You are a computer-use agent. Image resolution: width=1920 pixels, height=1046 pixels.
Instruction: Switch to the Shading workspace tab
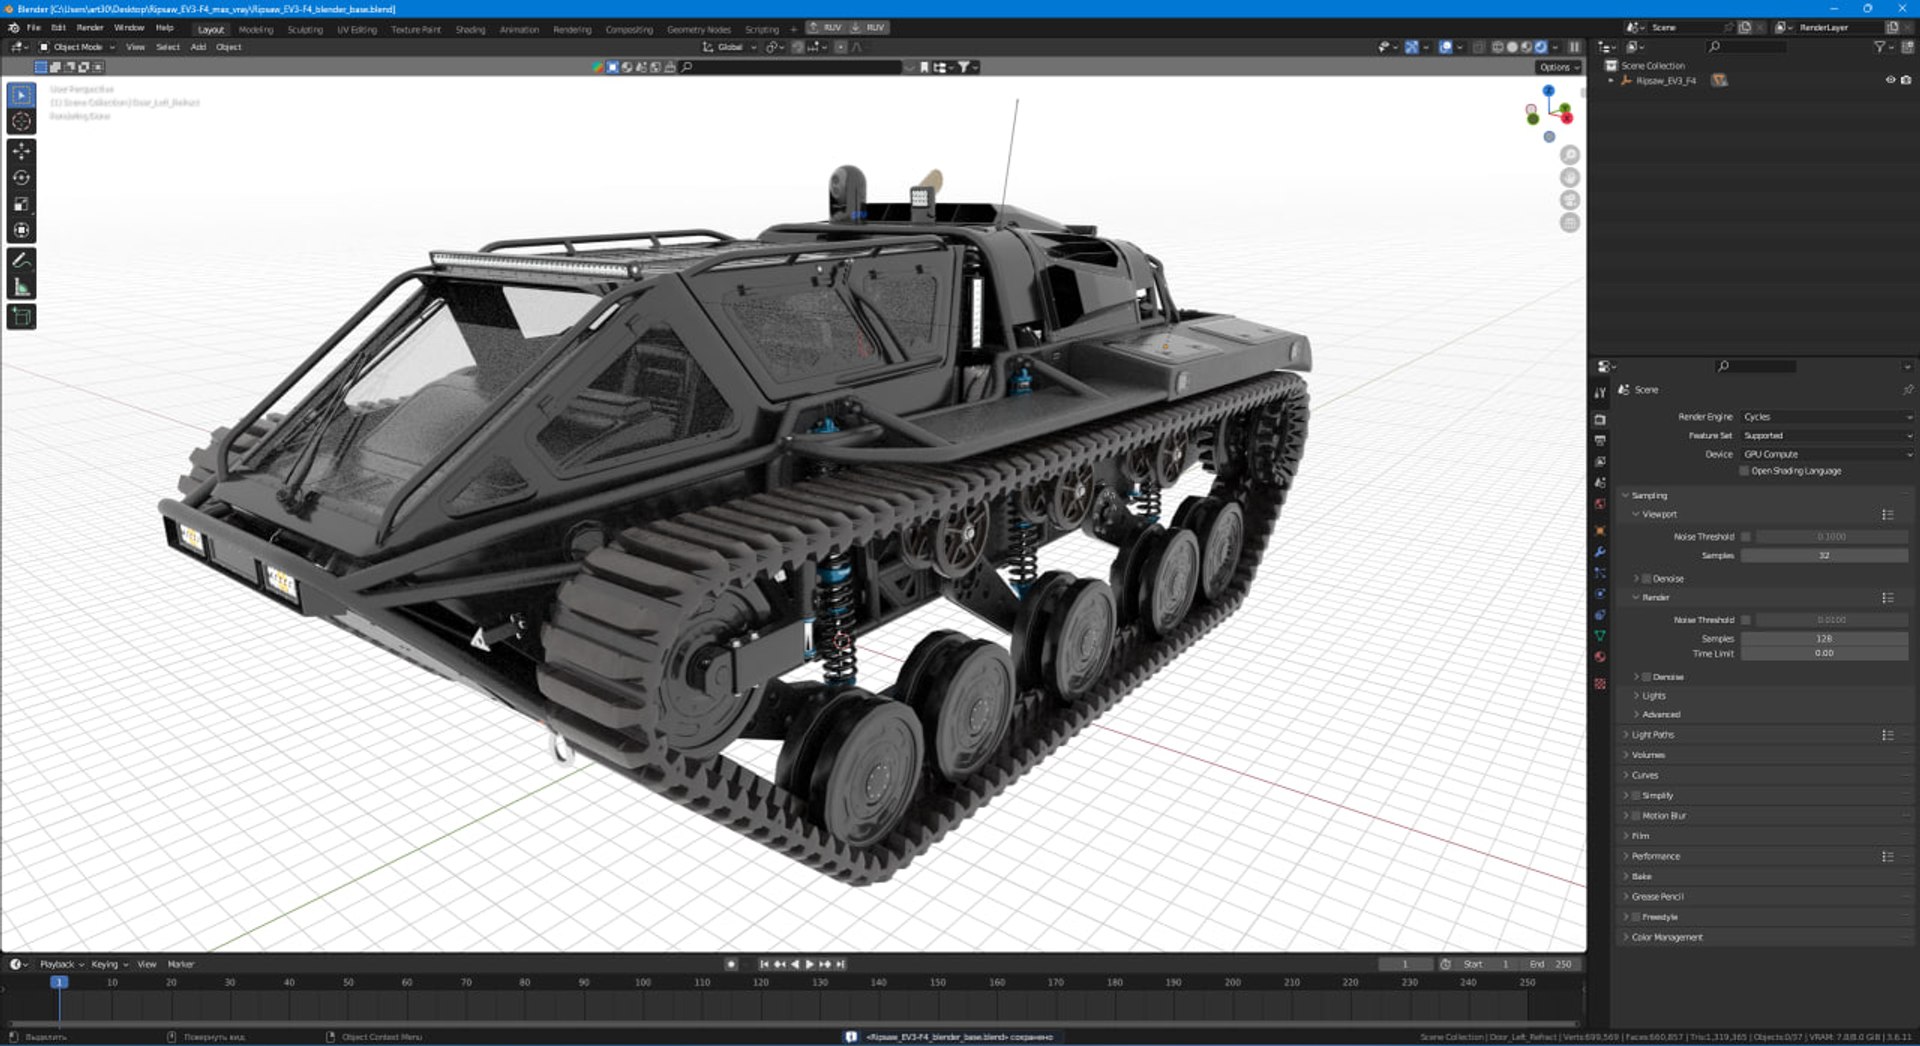coord(470,29)
